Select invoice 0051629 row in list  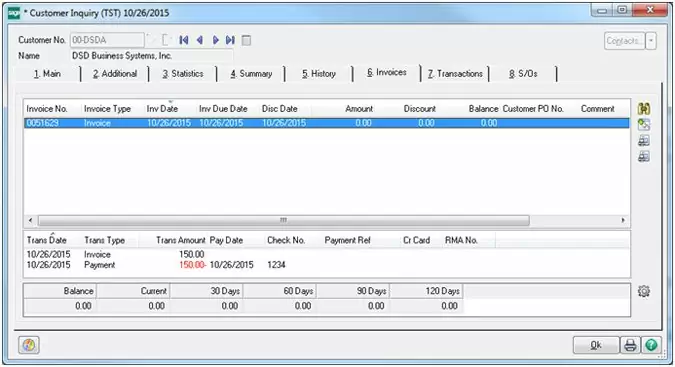[x=326, y=123]
